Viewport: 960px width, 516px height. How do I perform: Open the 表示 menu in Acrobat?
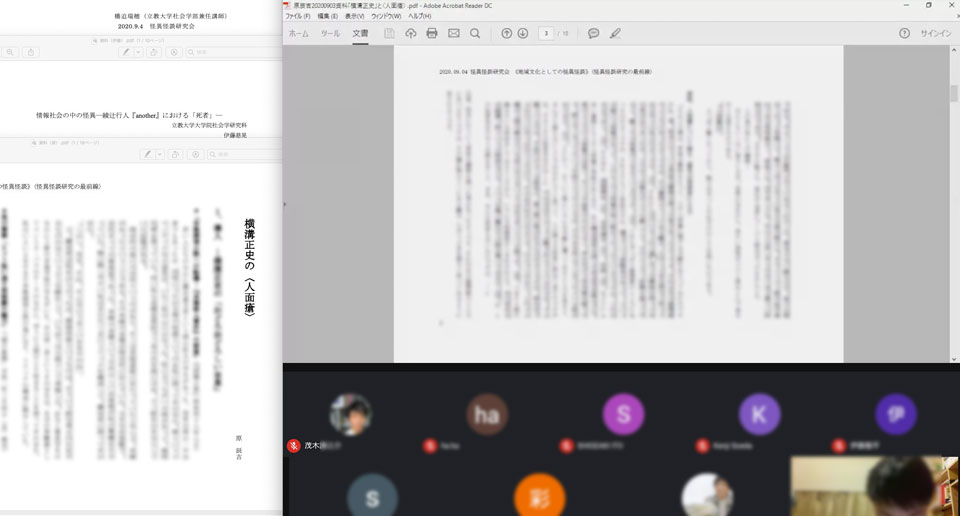354,16
